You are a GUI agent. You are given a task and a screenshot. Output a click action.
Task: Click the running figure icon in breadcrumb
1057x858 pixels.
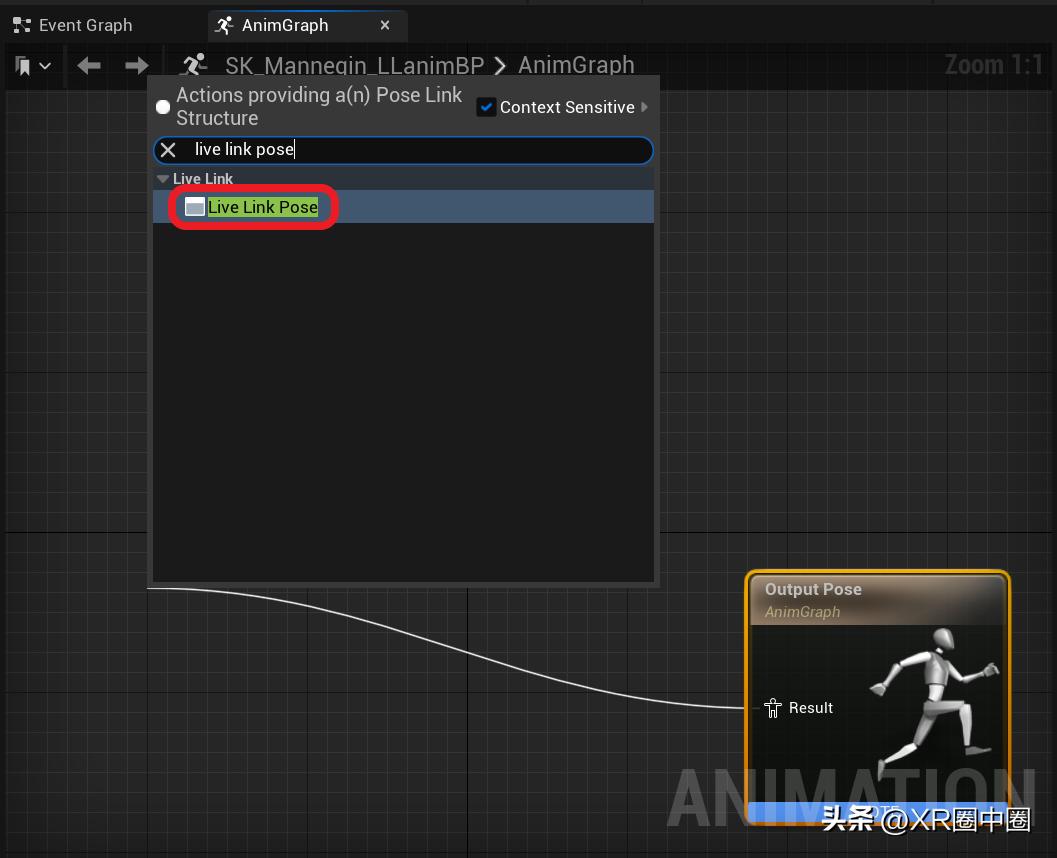(x=193, y=66)
